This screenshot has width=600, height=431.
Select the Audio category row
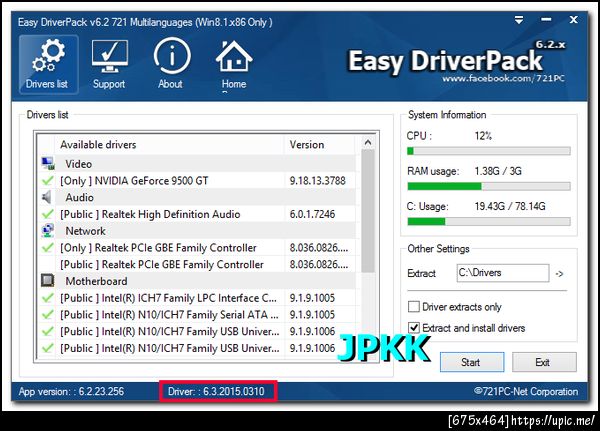pyautogui.click(x=198, y=197)
